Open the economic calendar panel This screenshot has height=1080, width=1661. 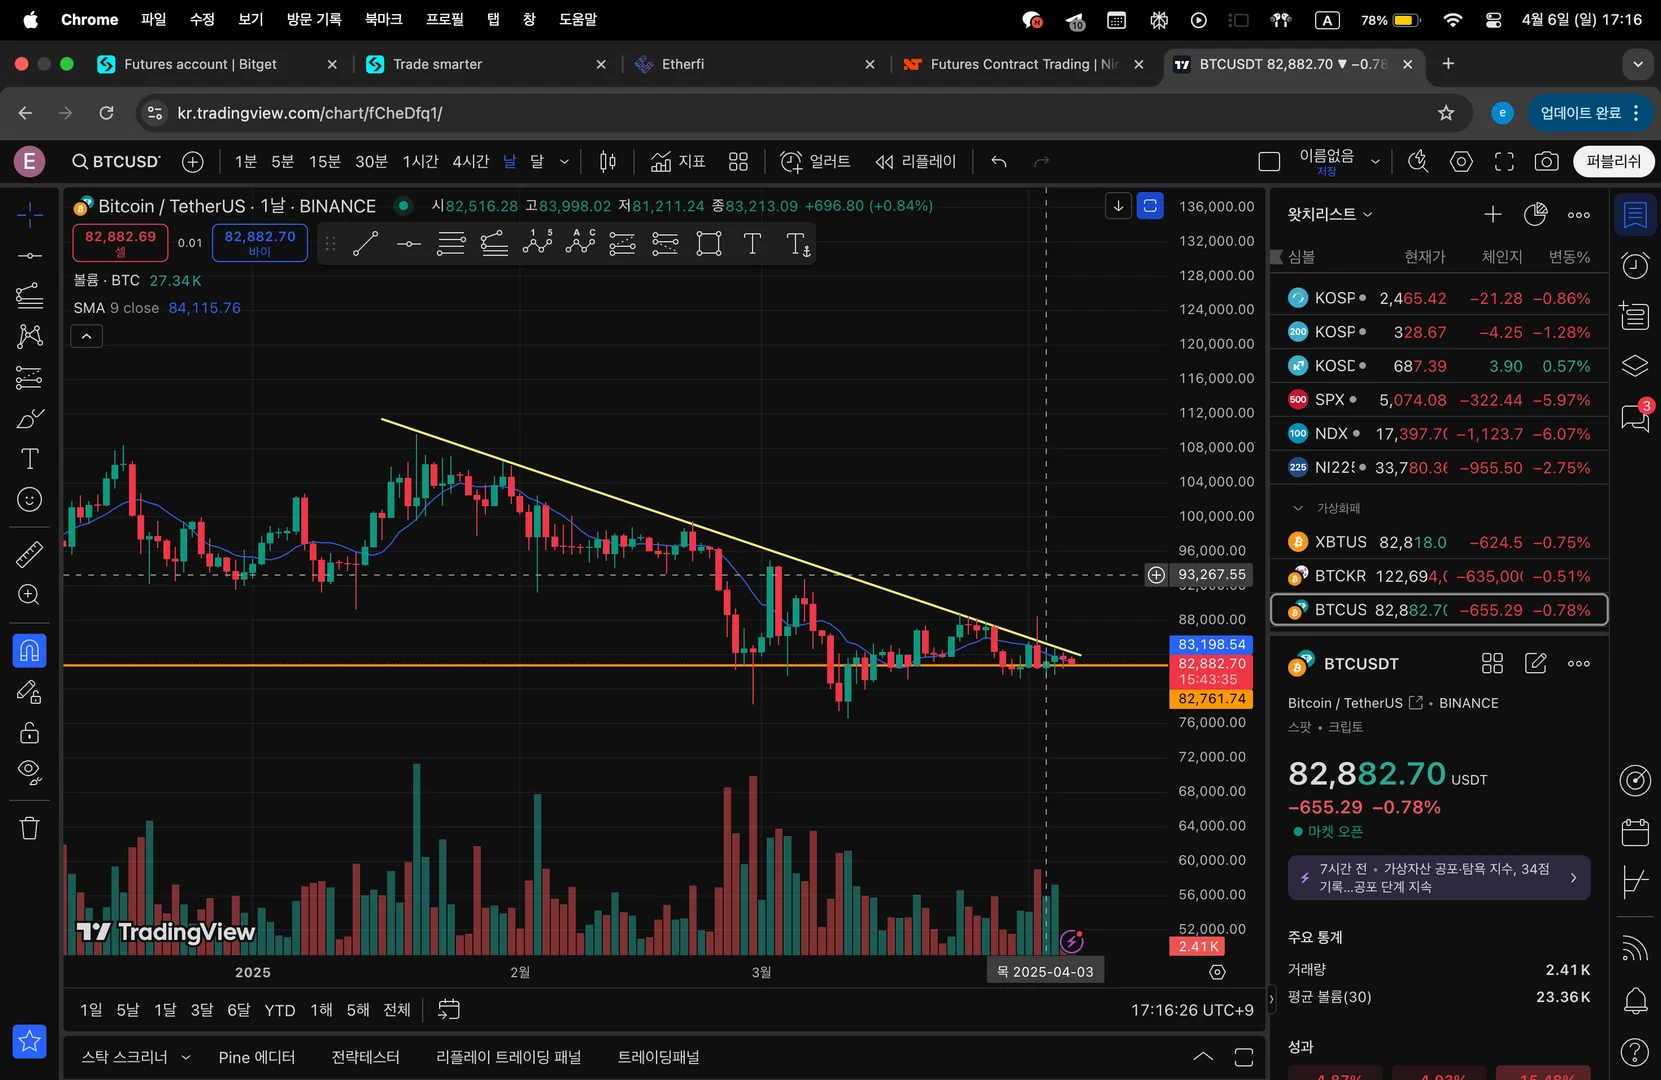pos(1635,832)
